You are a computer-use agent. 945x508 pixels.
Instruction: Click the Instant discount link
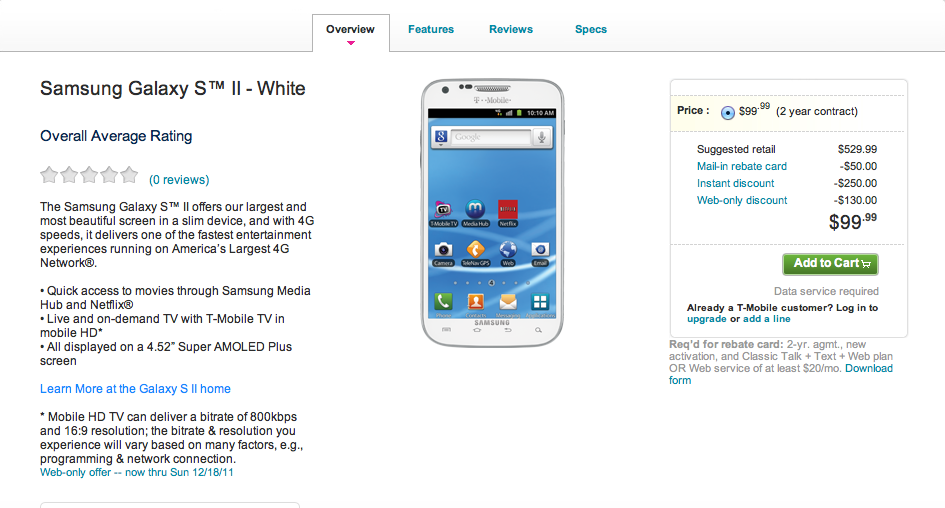[x=735, y=183]
